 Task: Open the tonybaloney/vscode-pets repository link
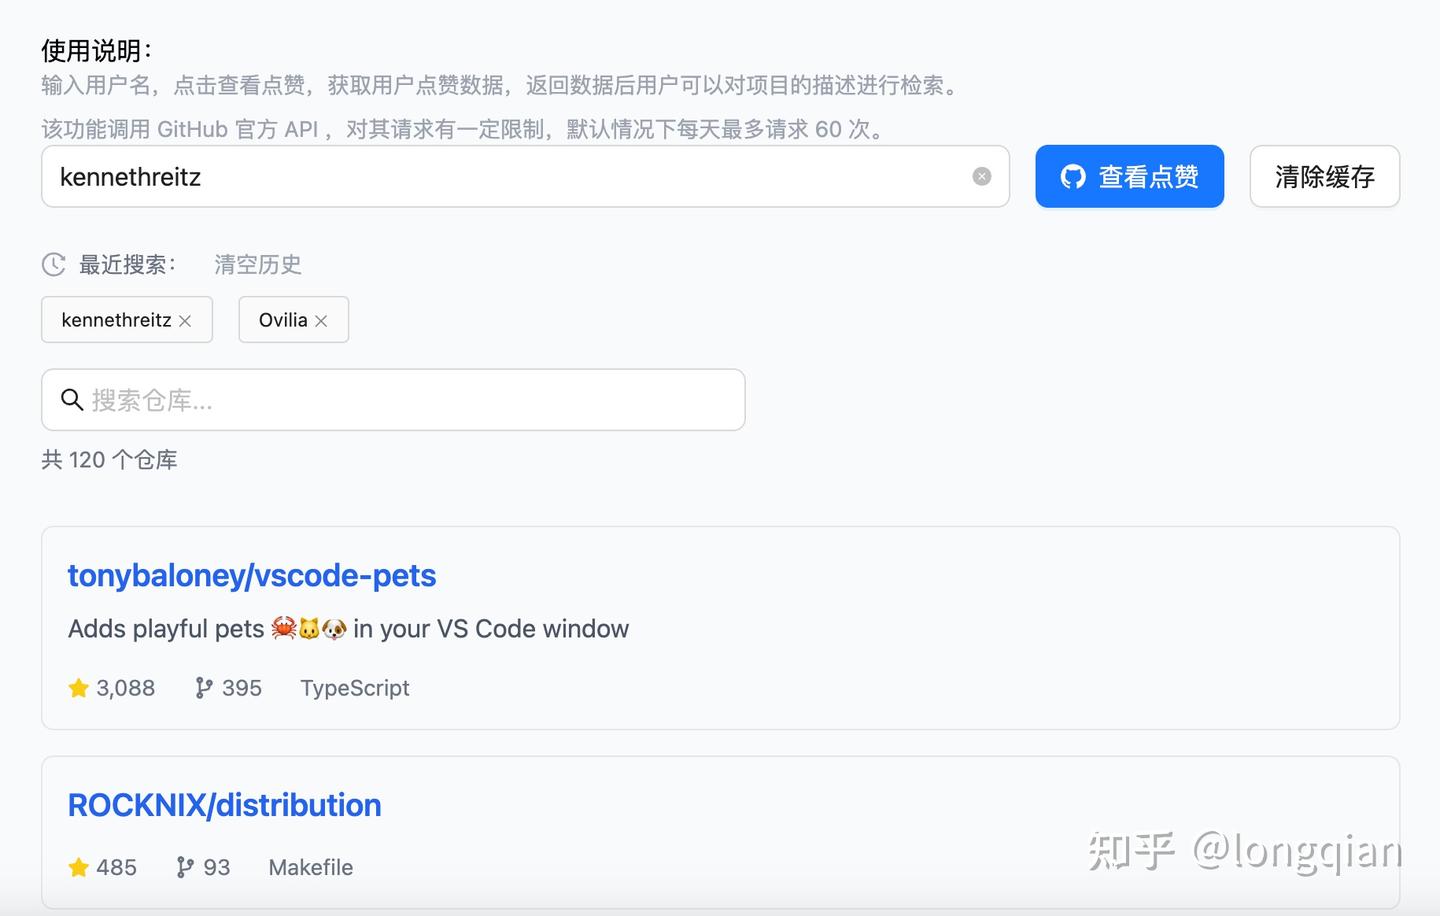[252, 575]
